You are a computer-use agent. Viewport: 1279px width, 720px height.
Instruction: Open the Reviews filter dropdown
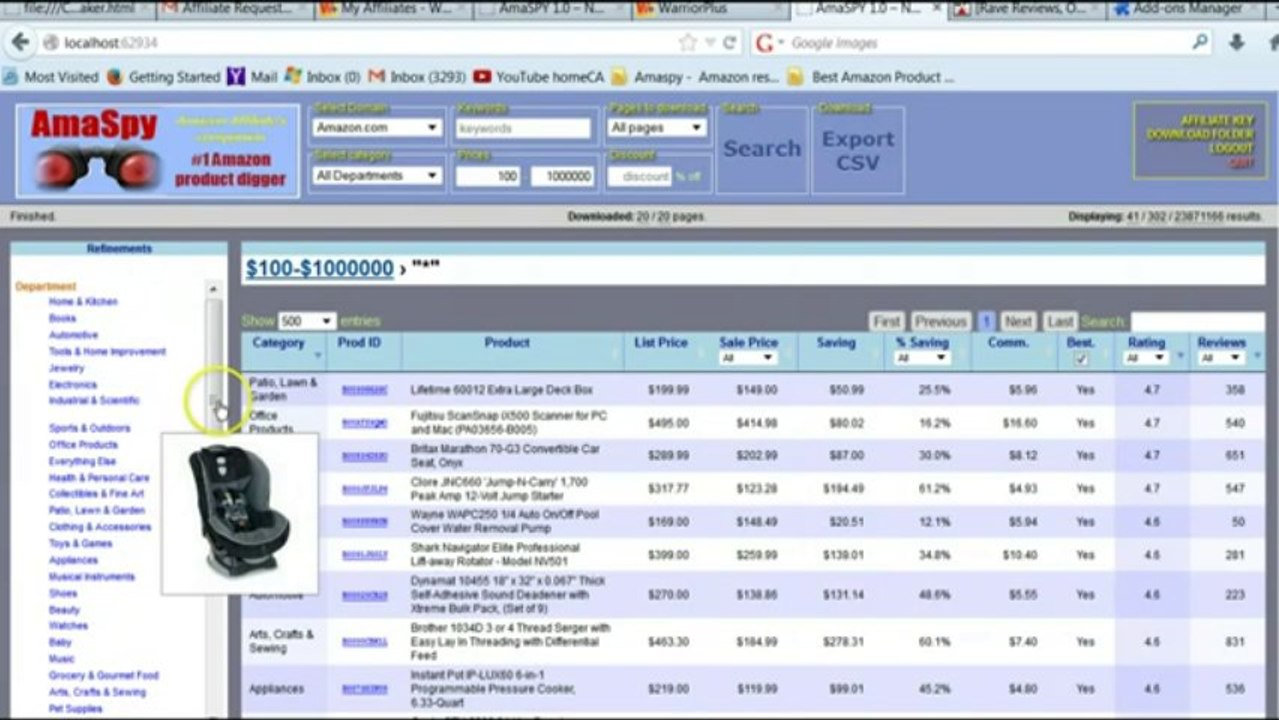click(x=1221, y=358)
